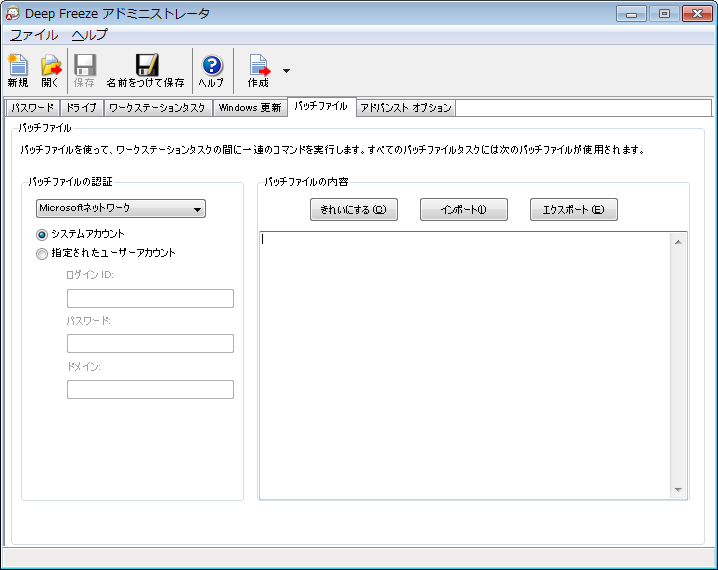Open the ヘルプ menu in the menu bar

(x=90, y=35)
